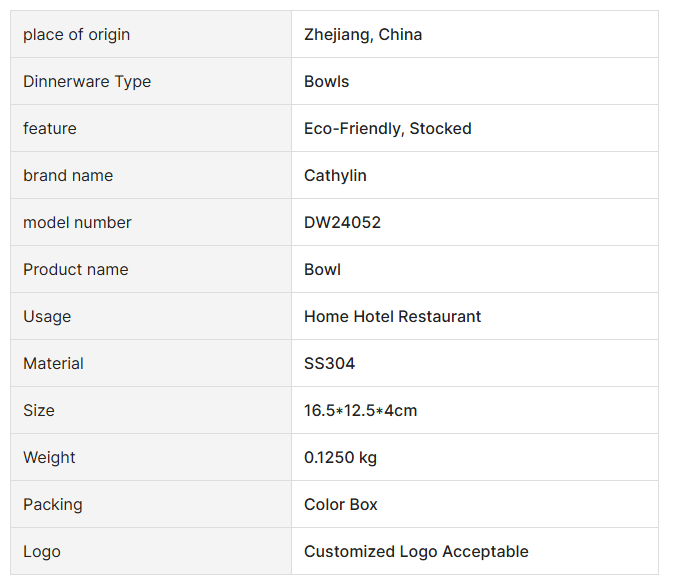Click the 'Color Box' packing value

click(341, 505)
